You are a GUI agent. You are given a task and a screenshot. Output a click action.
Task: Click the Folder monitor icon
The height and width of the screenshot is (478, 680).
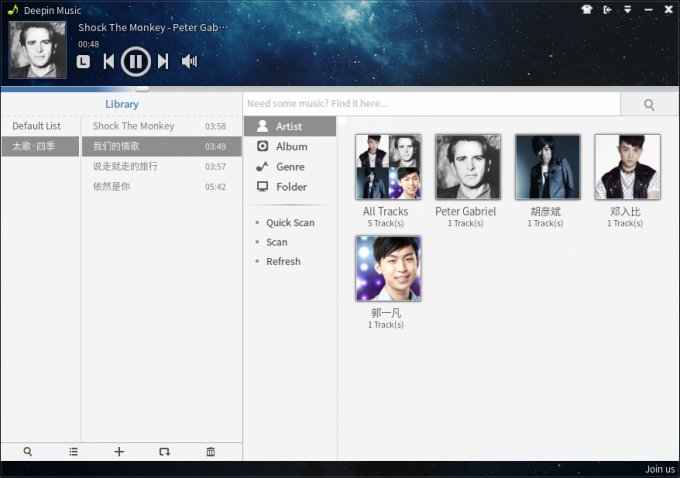coord(262,187)
